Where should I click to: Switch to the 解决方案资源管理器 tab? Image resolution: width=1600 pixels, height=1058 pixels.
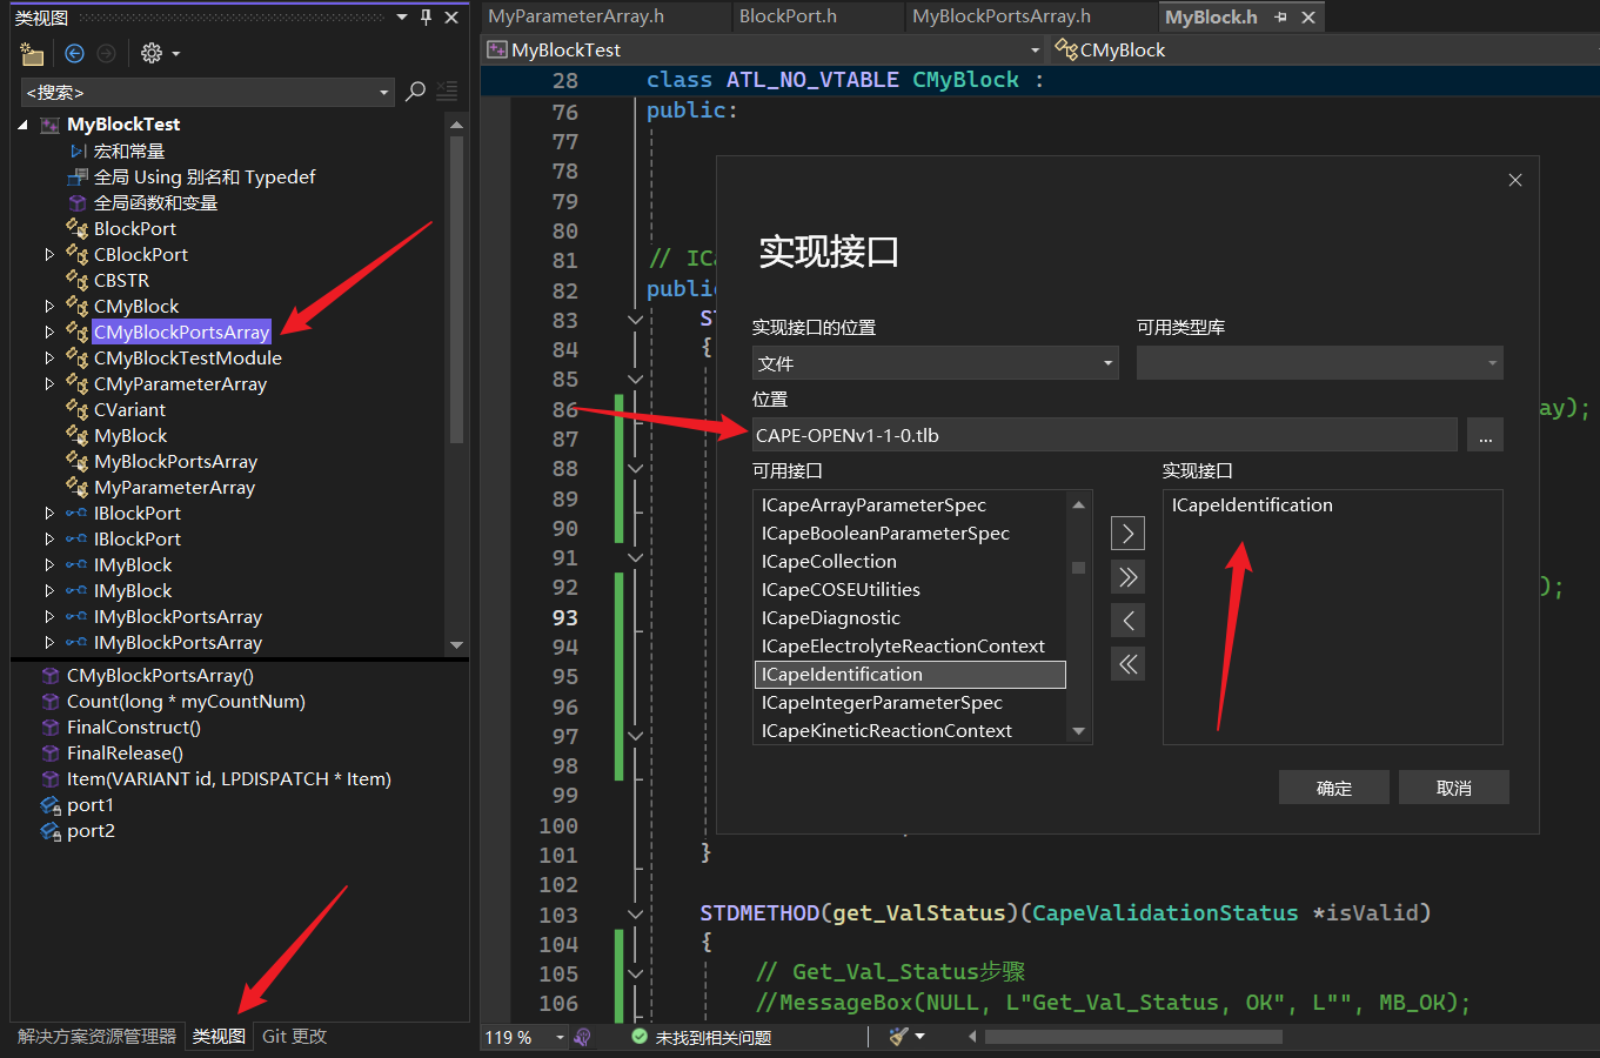[x=96, y=1037]
